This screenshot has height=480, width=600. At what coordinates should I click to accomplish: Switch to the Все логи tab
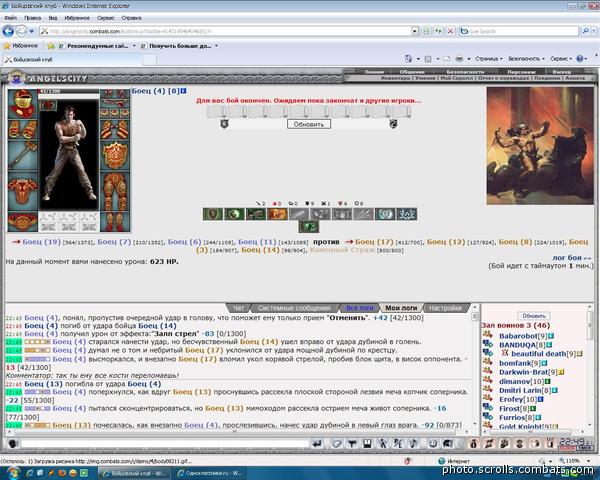tap(359, 308)
